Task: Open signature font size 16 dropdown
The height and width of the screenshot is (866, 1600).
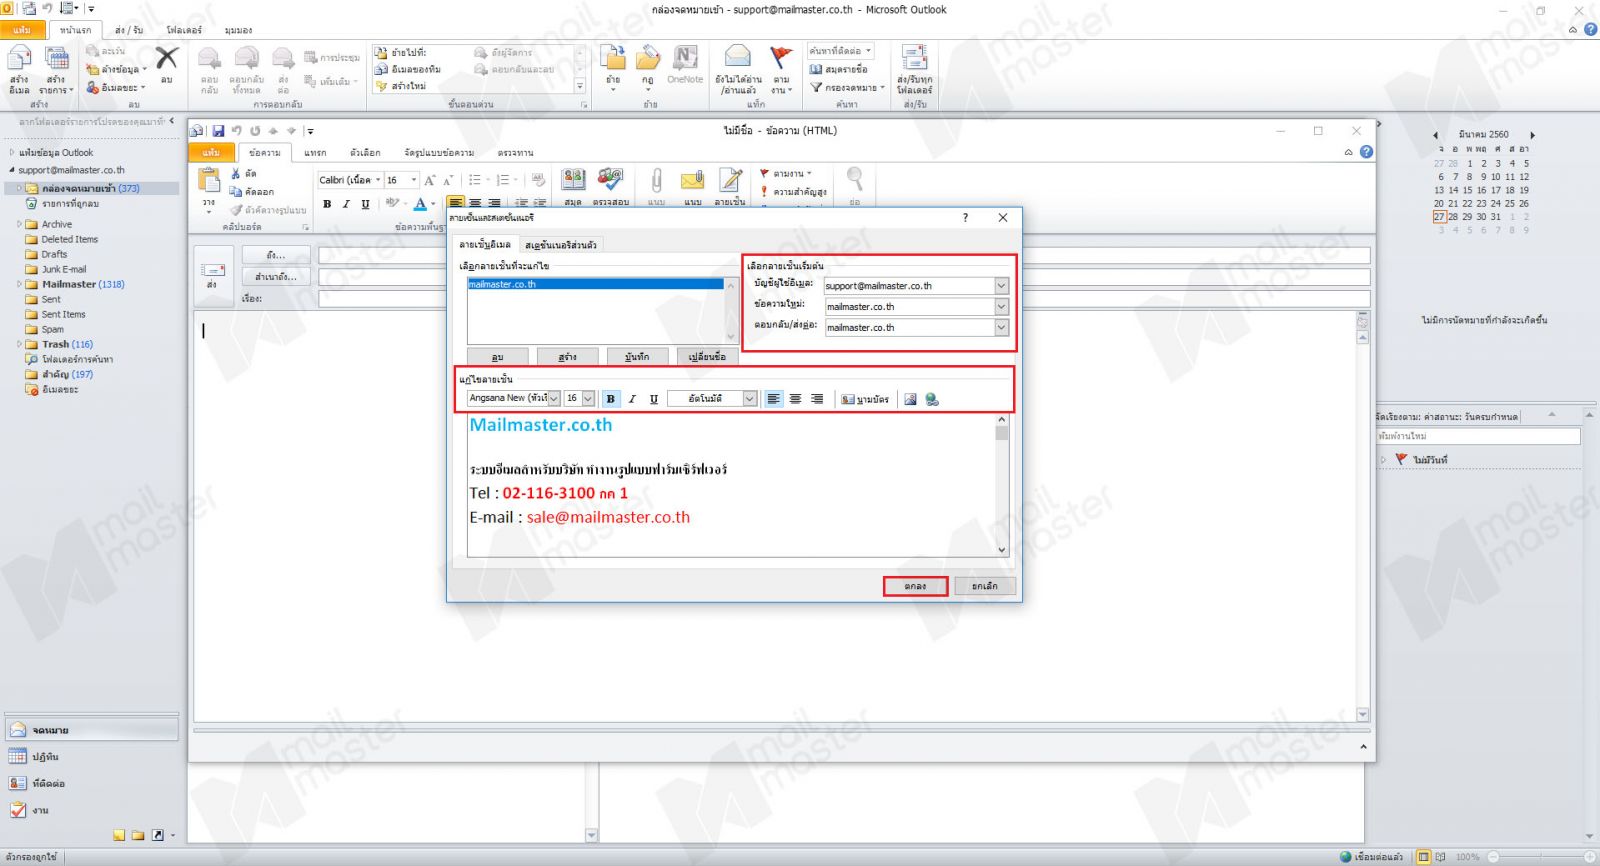Action: point(588,398)
